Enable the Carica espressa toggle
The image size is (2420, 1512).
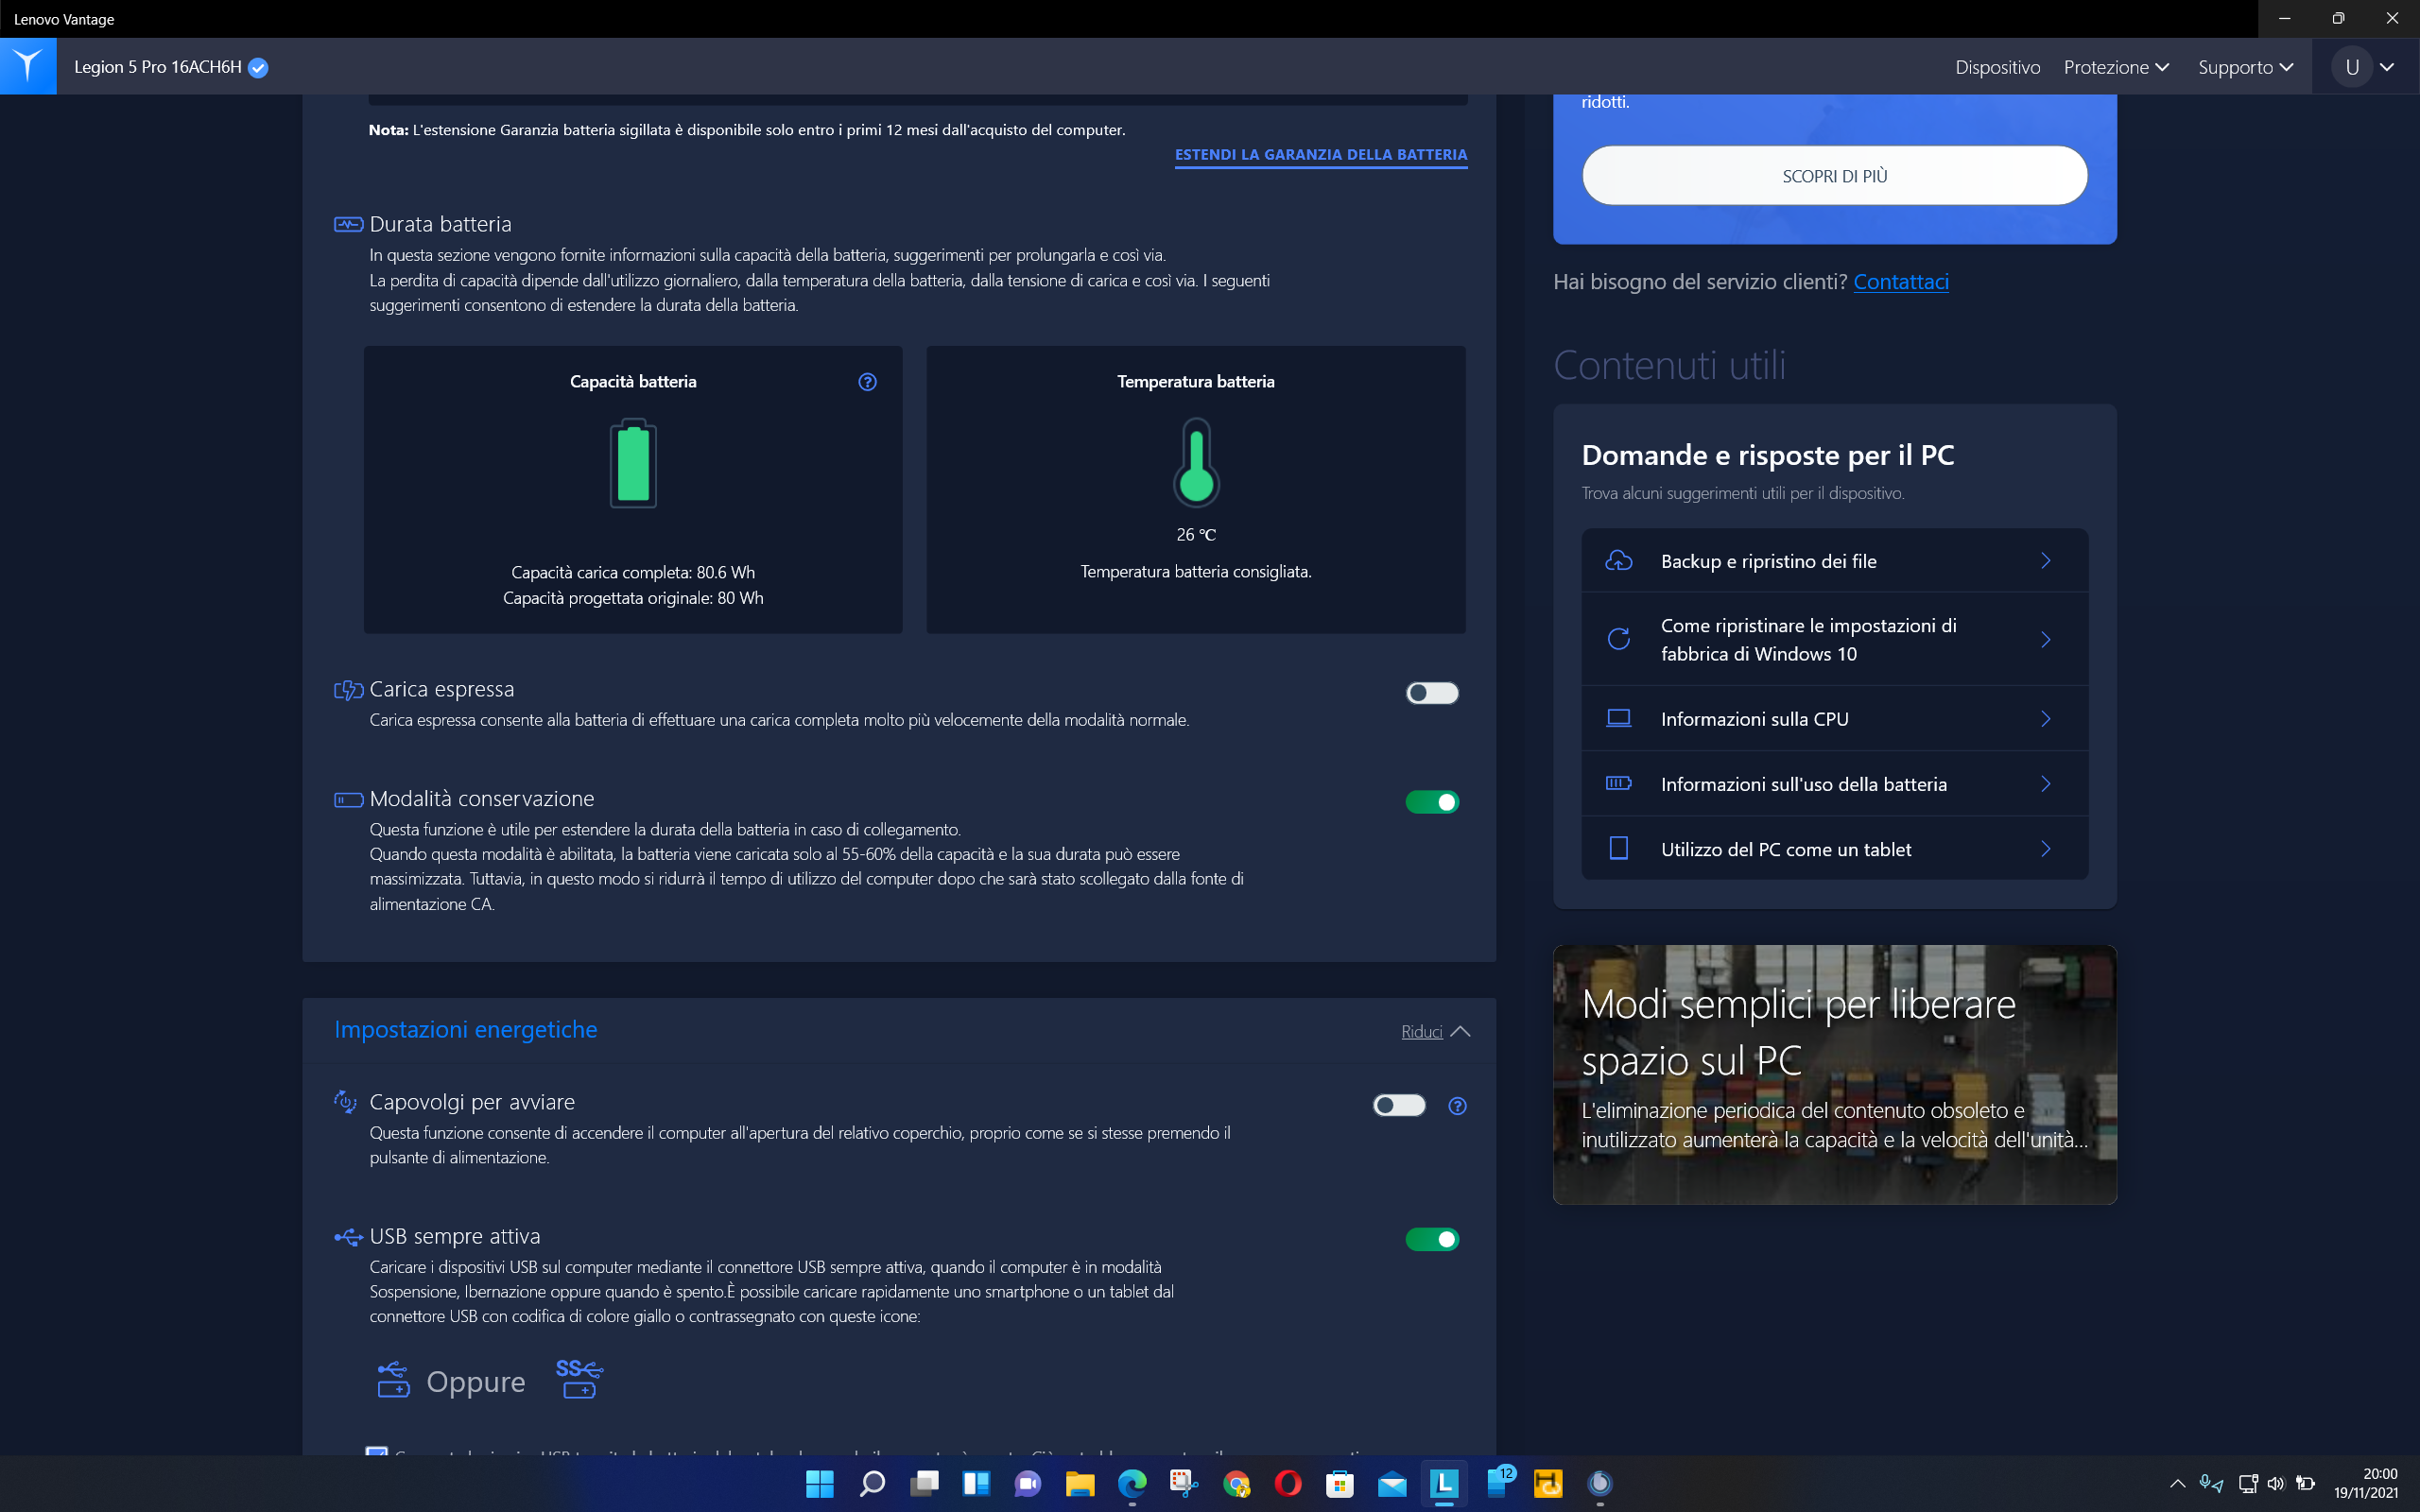(x=1432, y=693)
